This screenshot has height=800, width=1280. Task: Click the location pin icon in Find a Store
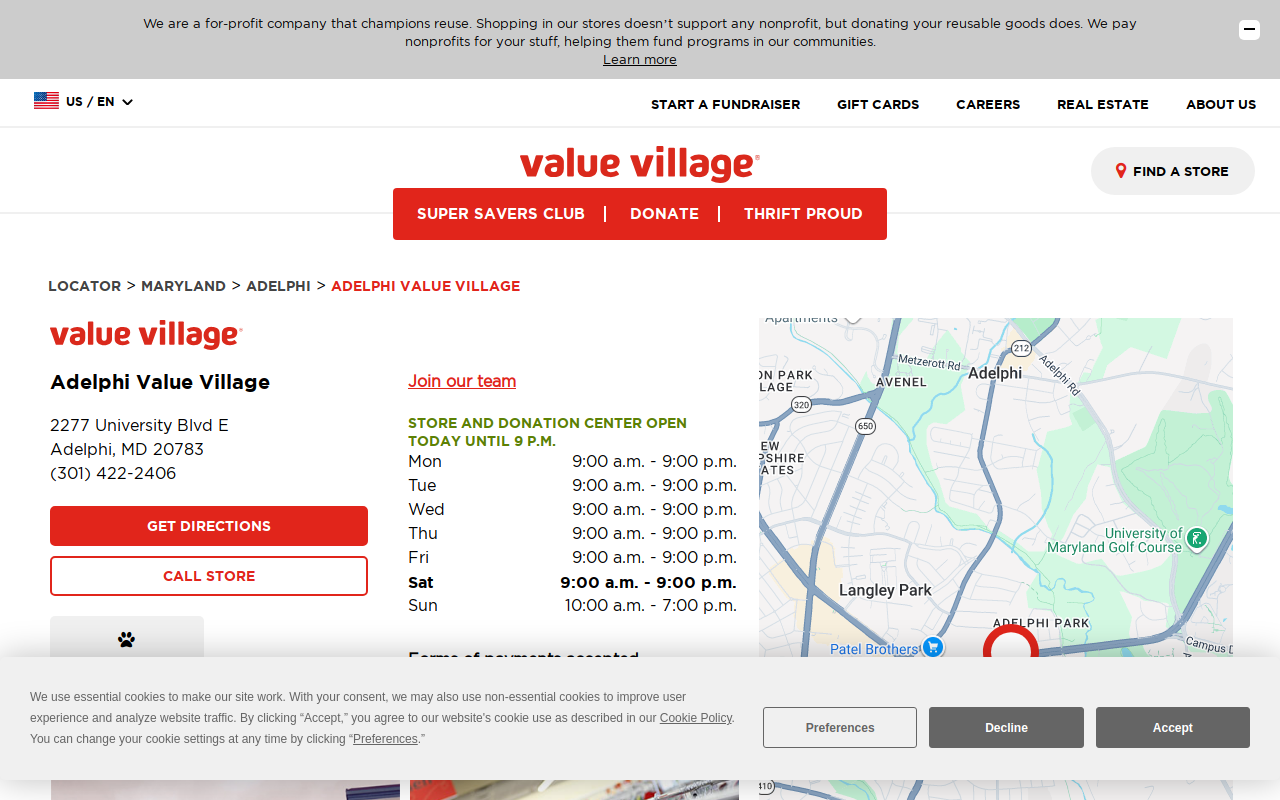[1121, 171]
